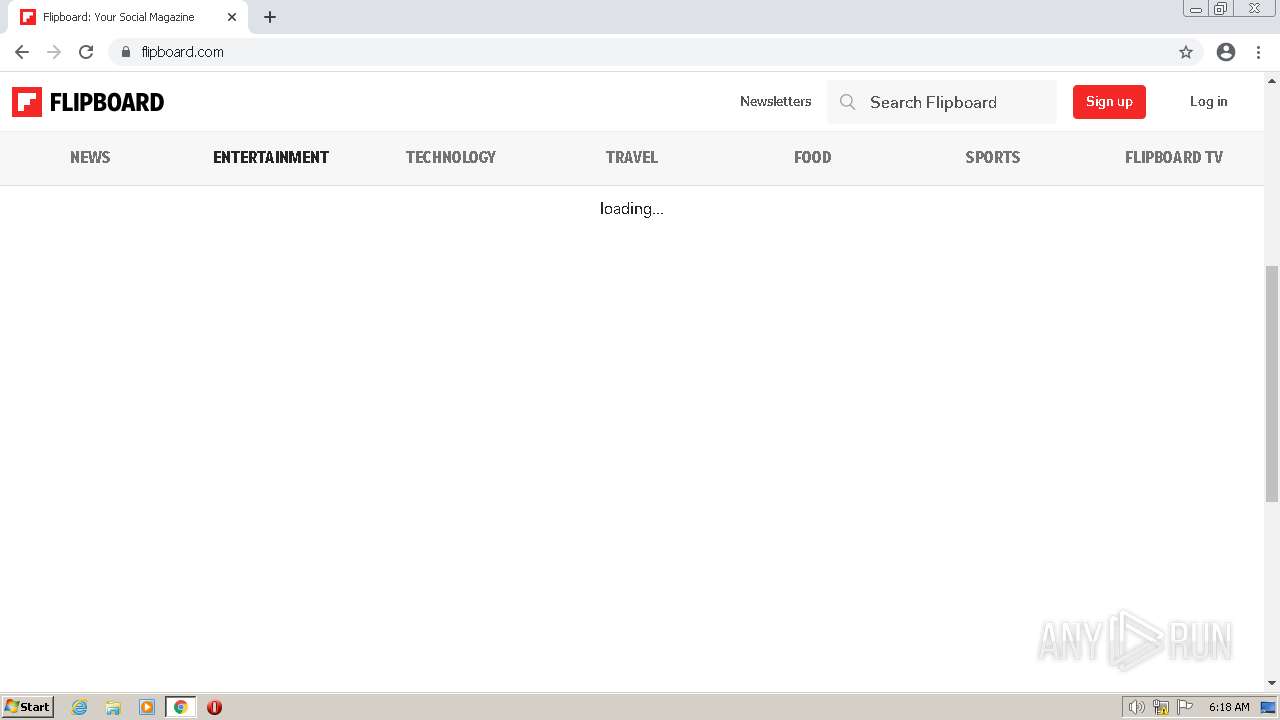Open the Chrome profile avatar icon
The image size is (1280, 720).
click(1226, 52)
